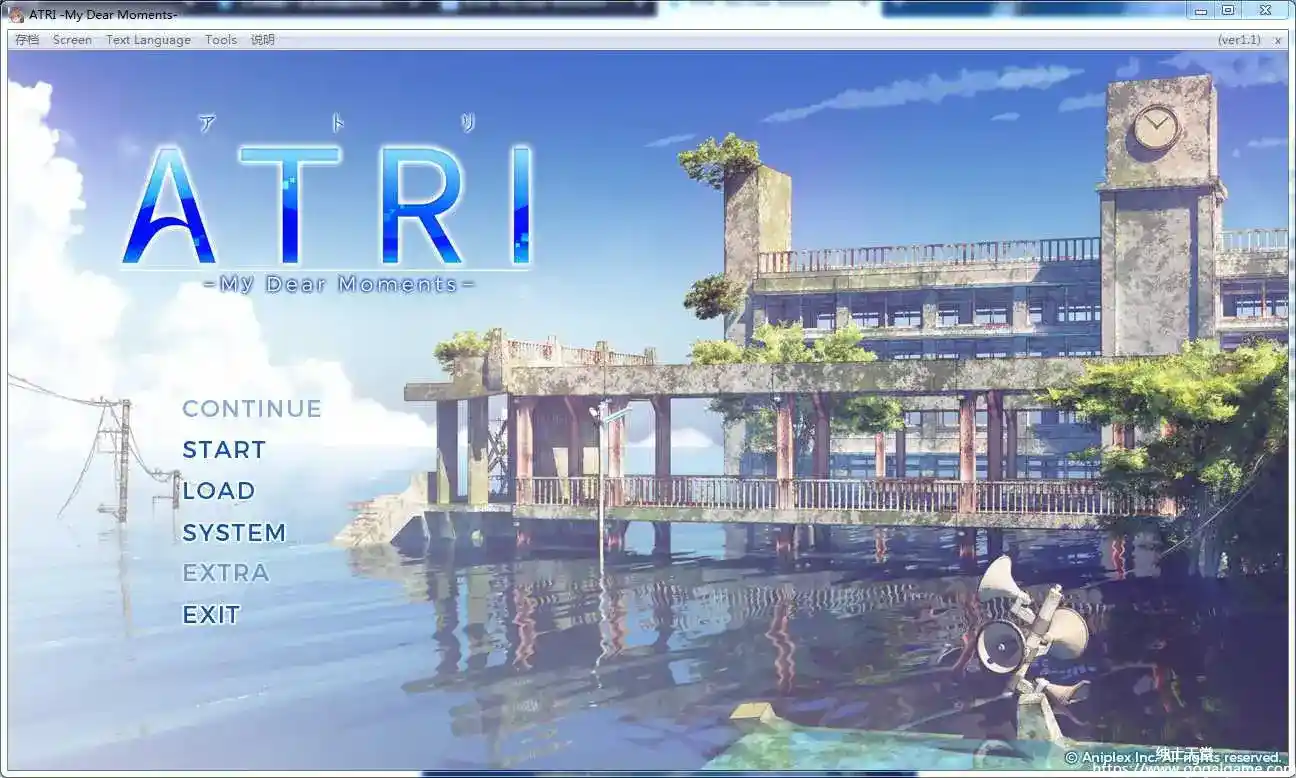Open the 说明 help menu
This screenshot has height=778, width=1296.
(x=262, y=39)
